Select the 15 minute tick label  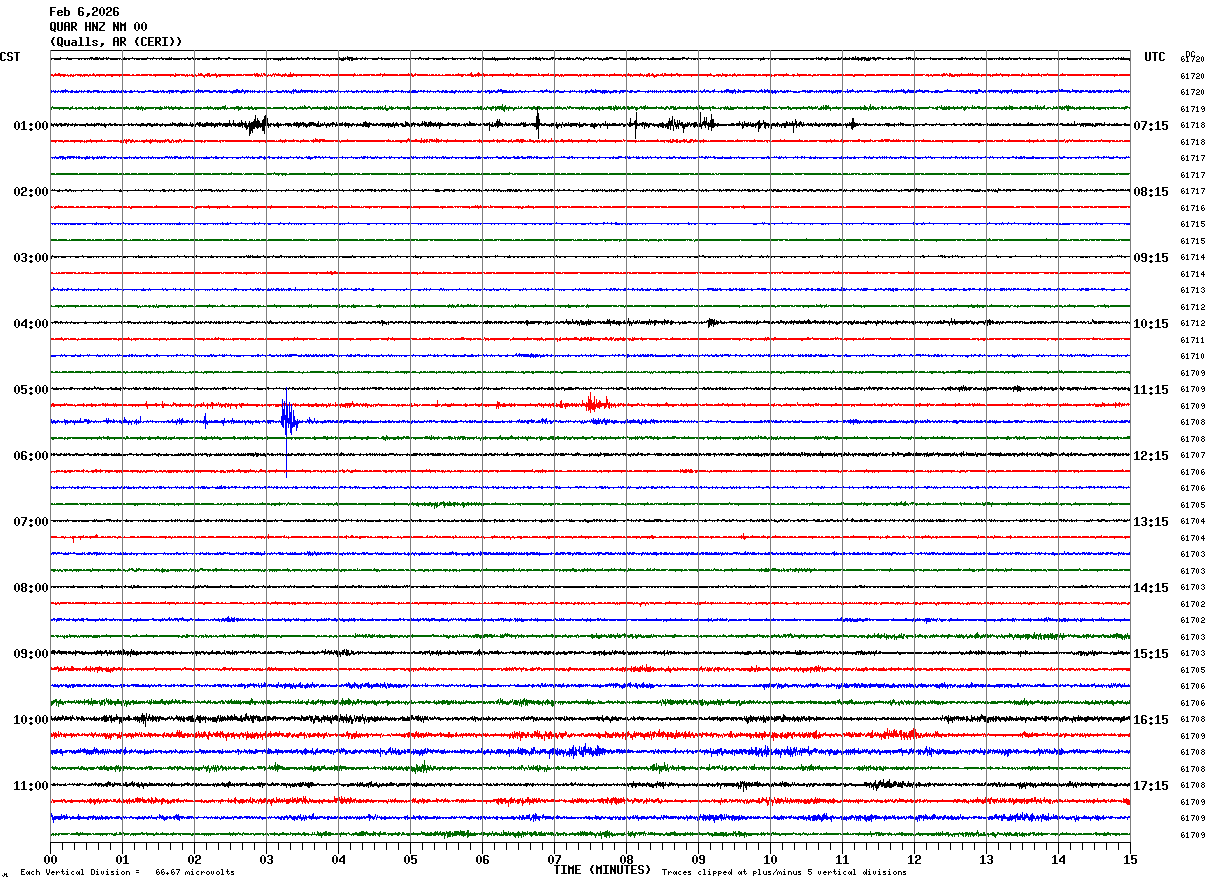[x=1130, y=859]
